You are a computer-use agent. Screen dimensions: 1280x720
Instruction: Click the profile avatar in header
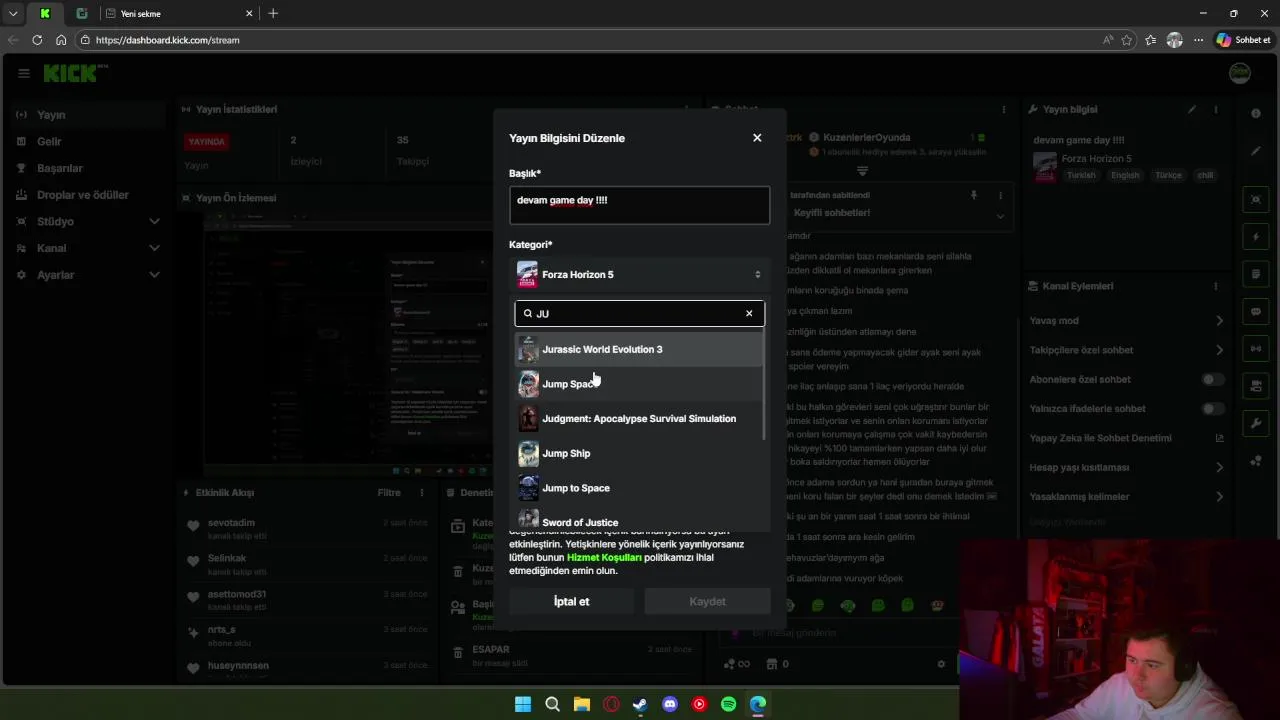(x=1239, y=73)
